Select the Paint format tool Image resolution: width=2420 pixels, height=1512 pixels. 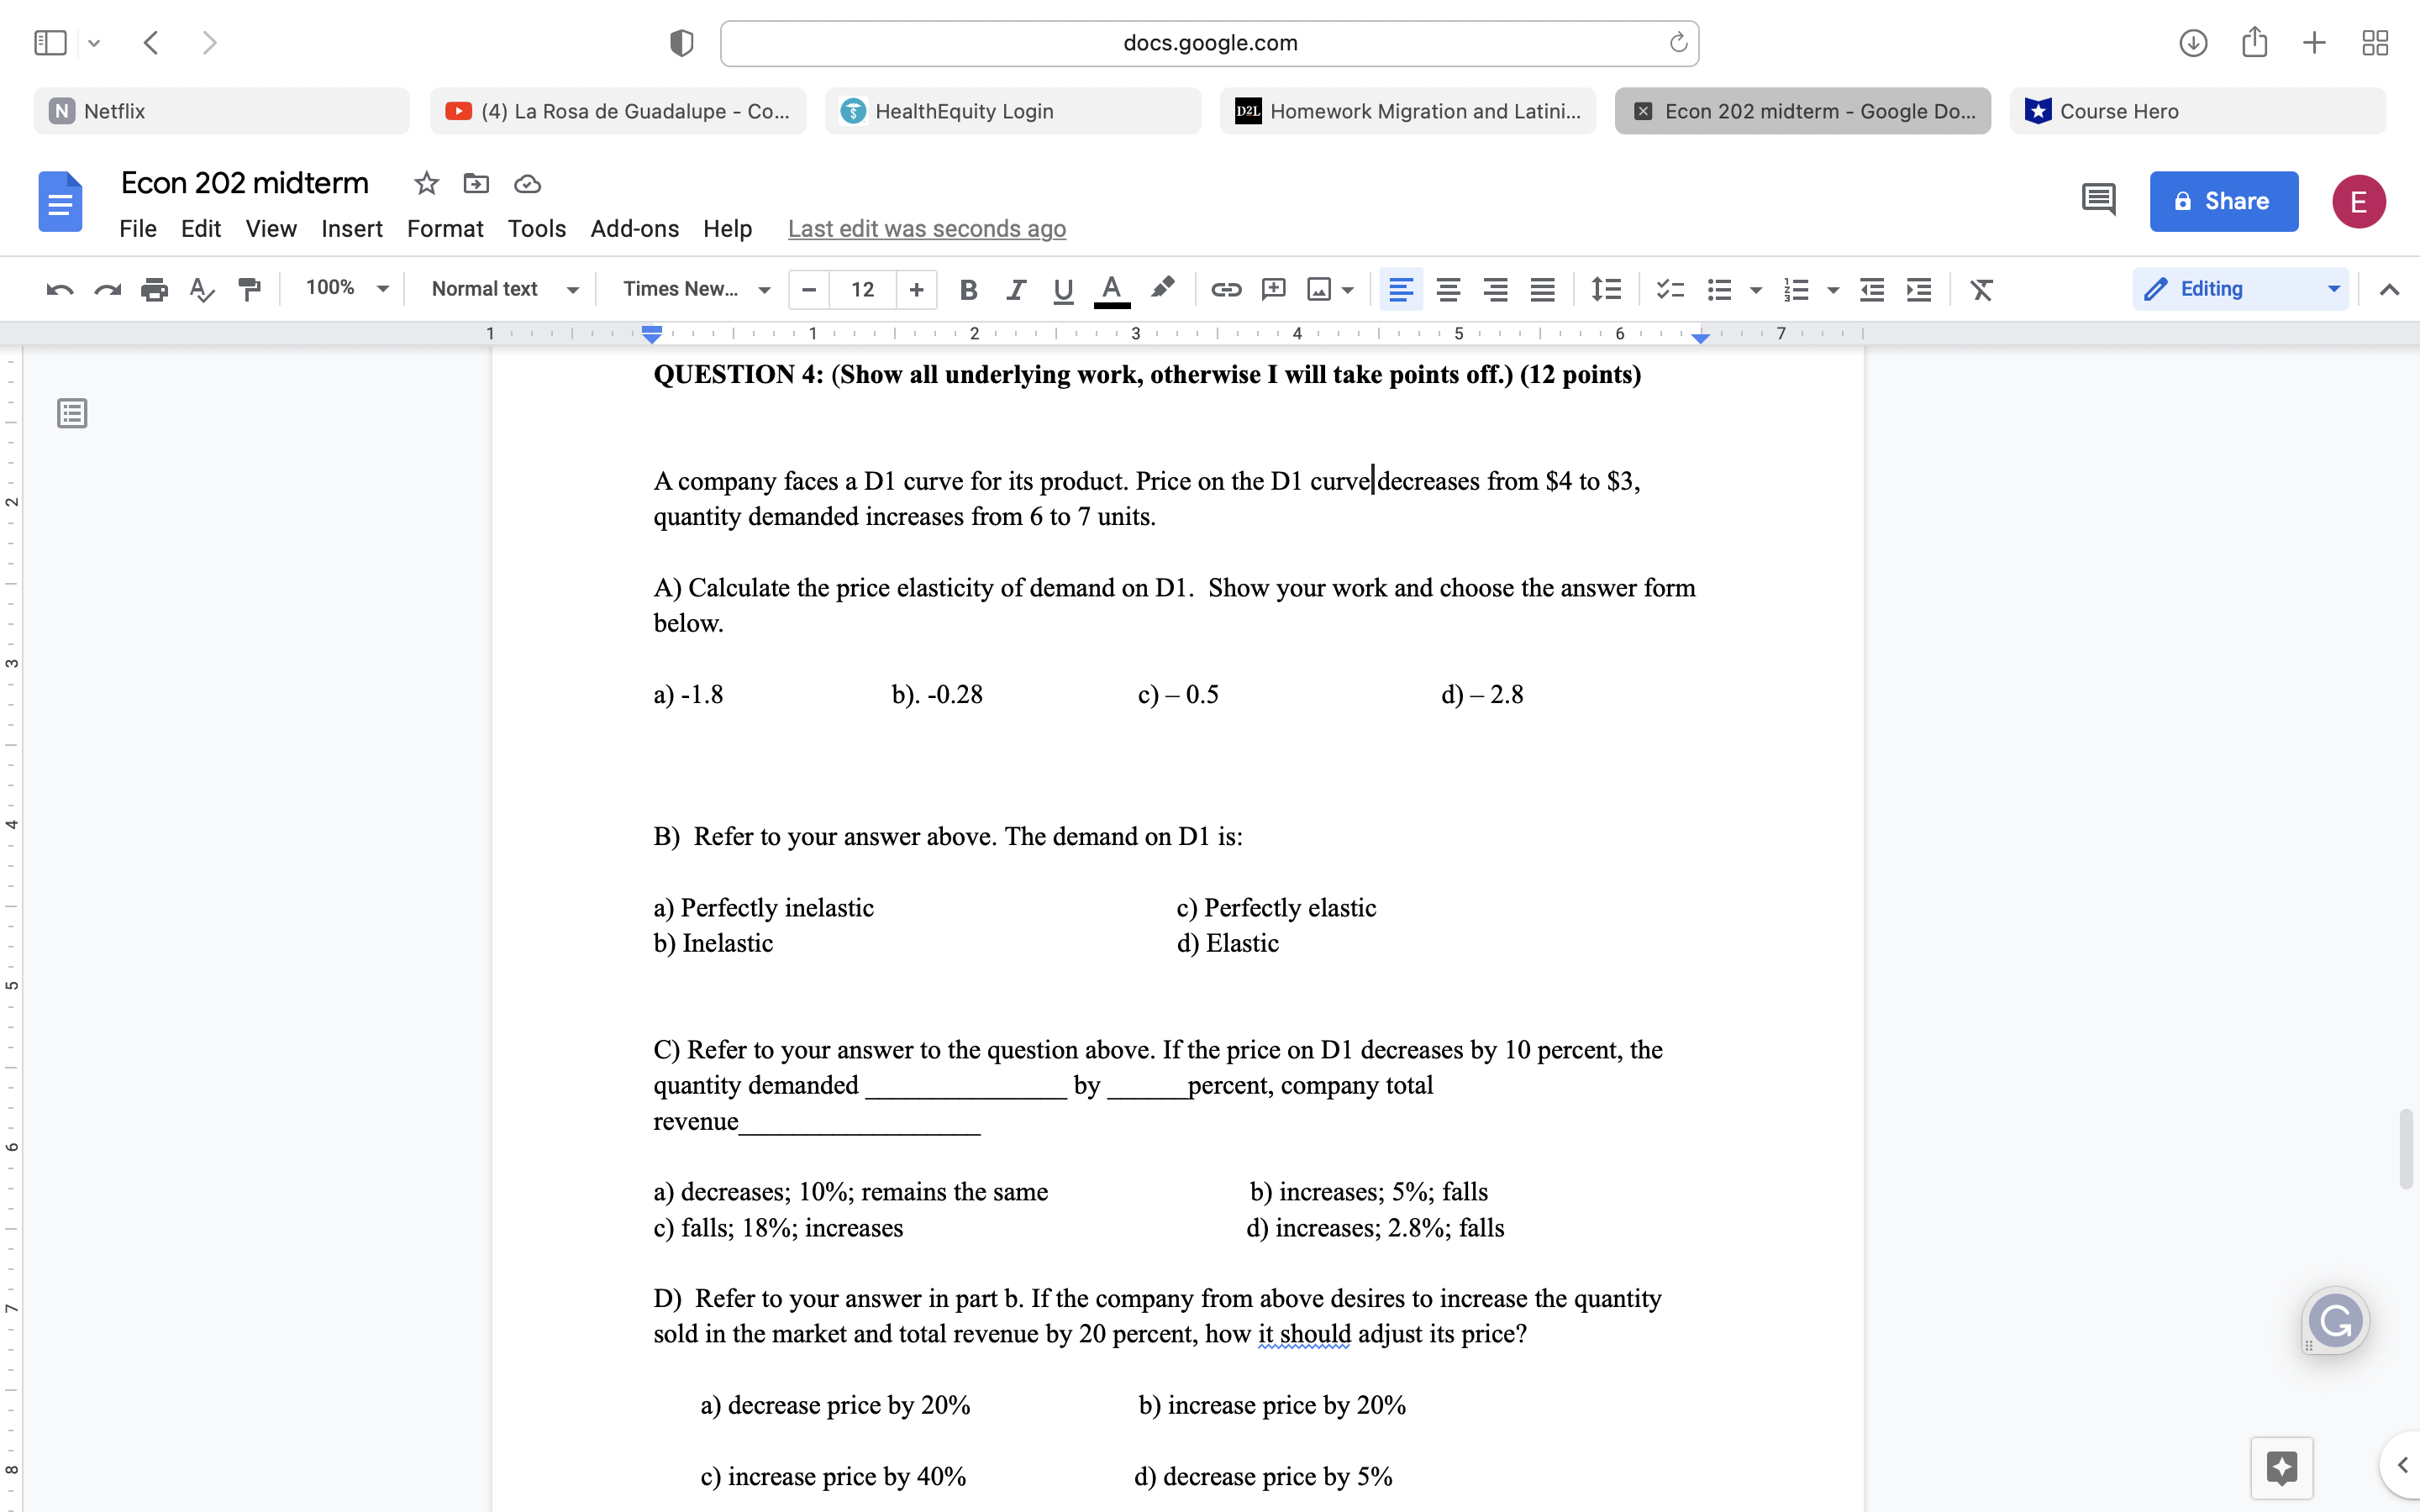click(x=249, y=289)
